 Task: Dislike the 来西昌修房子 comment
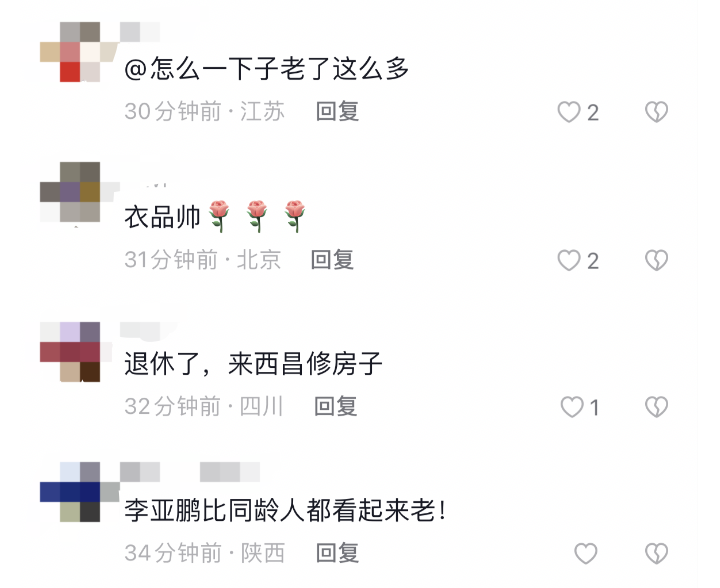657,407
